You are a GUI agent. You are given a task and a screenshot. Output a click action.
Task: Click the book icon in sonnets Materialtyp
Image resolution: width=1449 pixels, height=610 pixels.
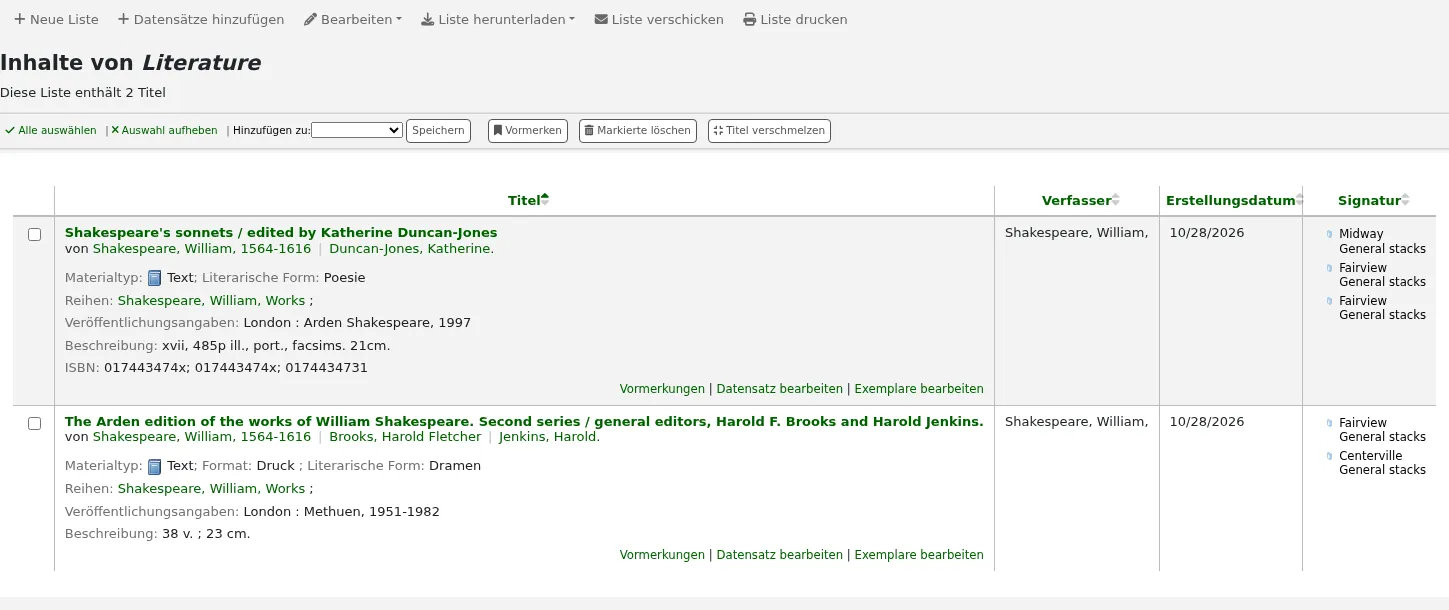(155, 278)
